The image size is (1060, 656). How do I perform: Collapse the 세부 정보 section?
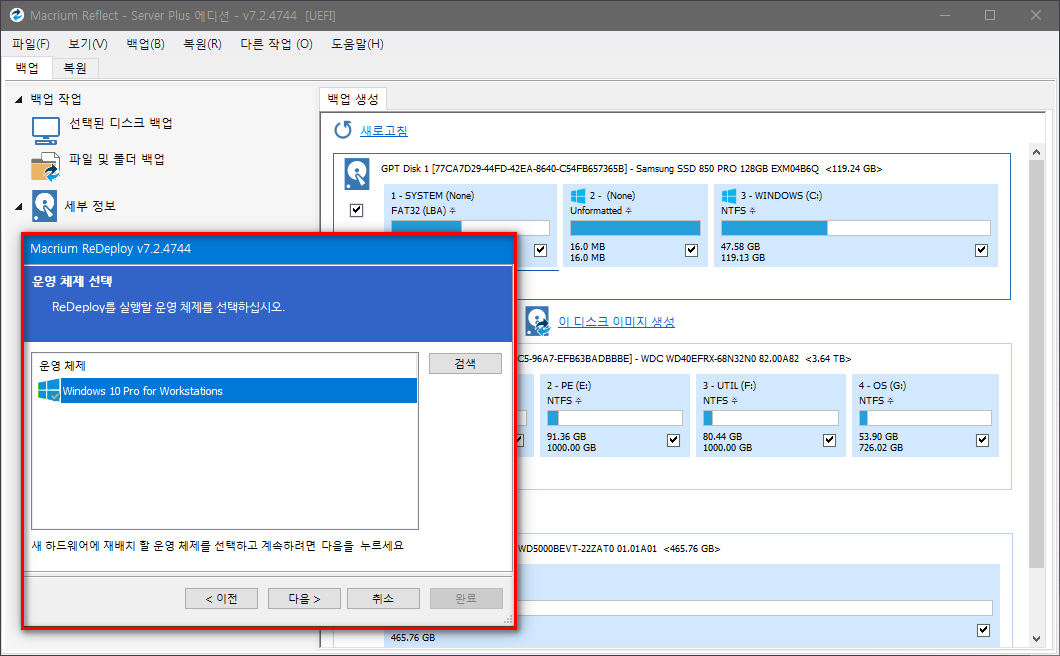click(x=18, y=206)
